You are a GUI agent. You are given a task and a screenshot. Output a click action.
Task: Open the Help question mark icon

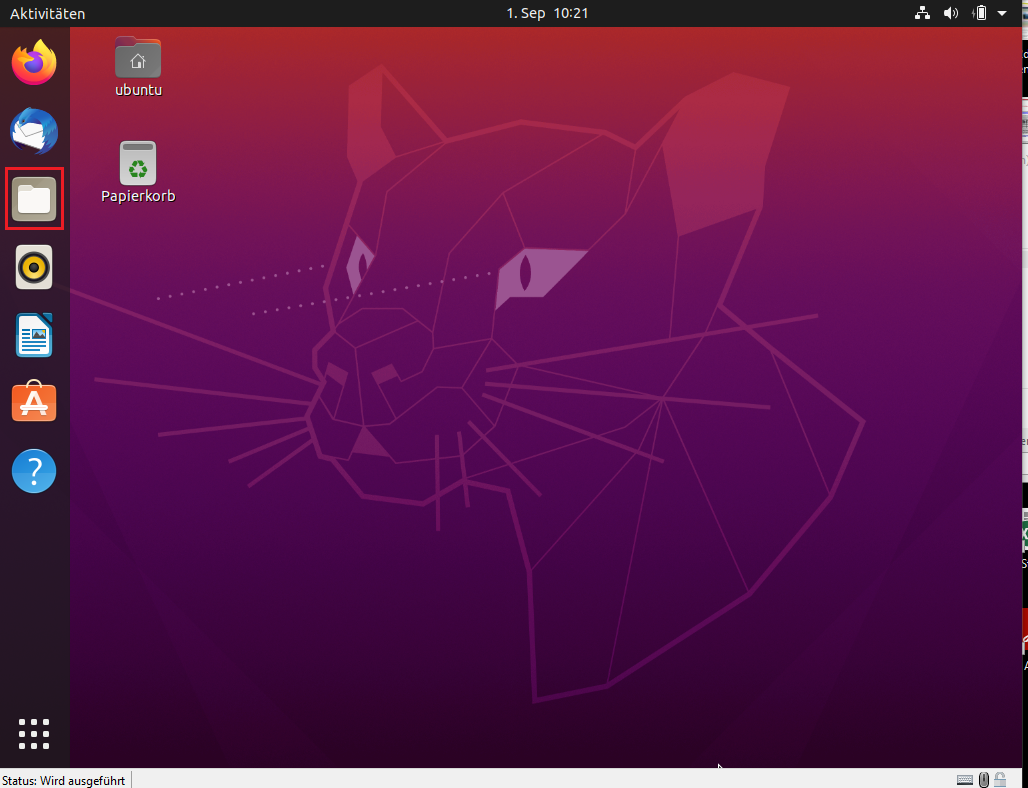click(x=34, y=471)
